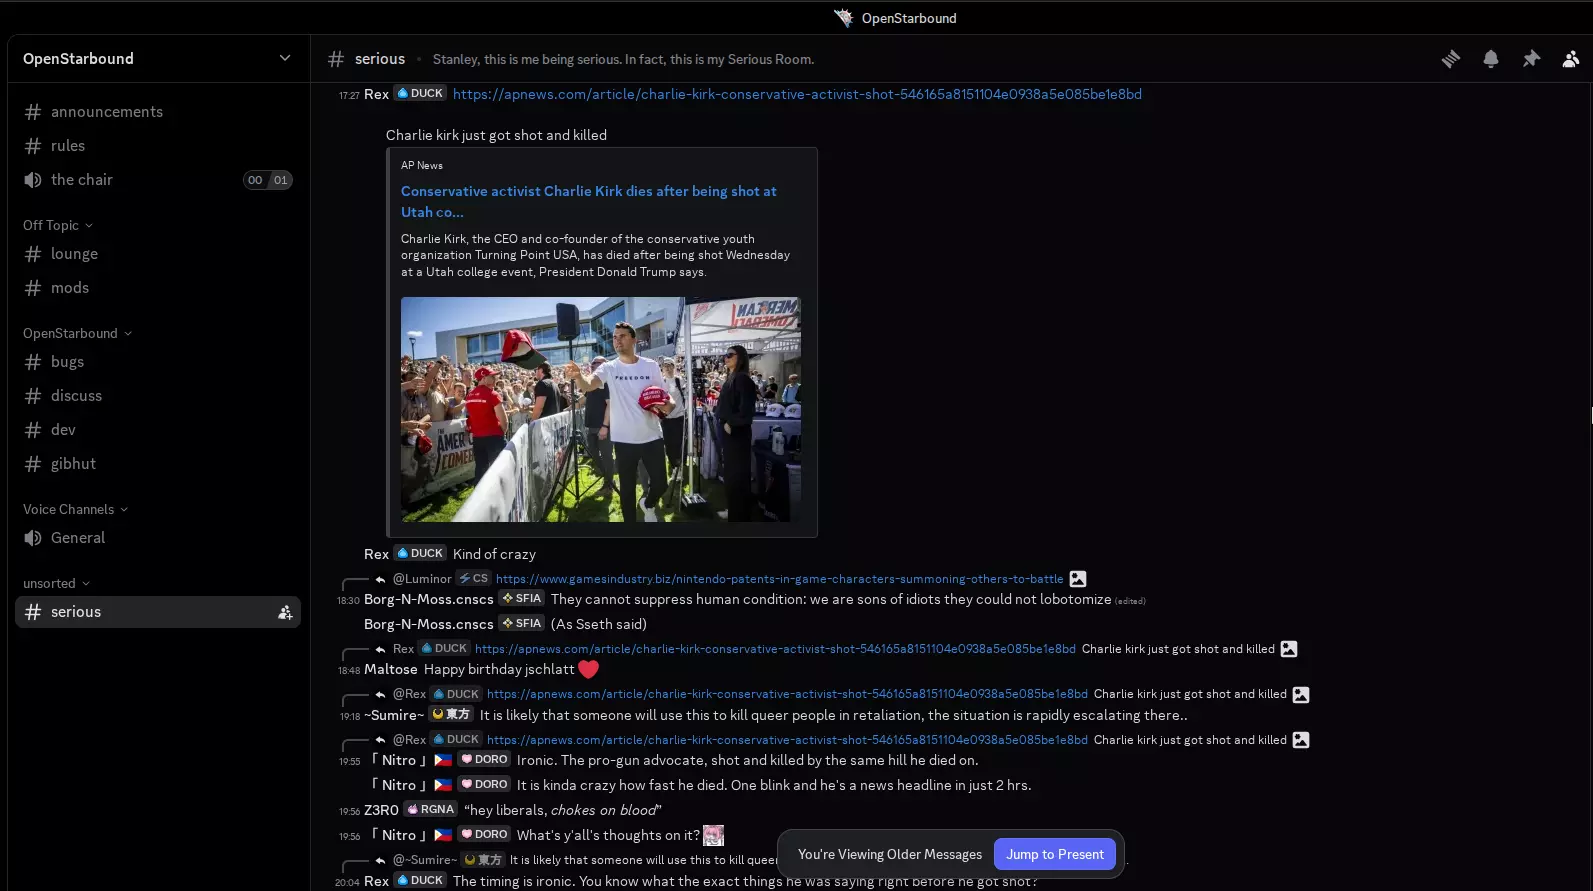
Task: Click username Maltose at 18:48
Action: pyautogui.click(x=391, y=669)
